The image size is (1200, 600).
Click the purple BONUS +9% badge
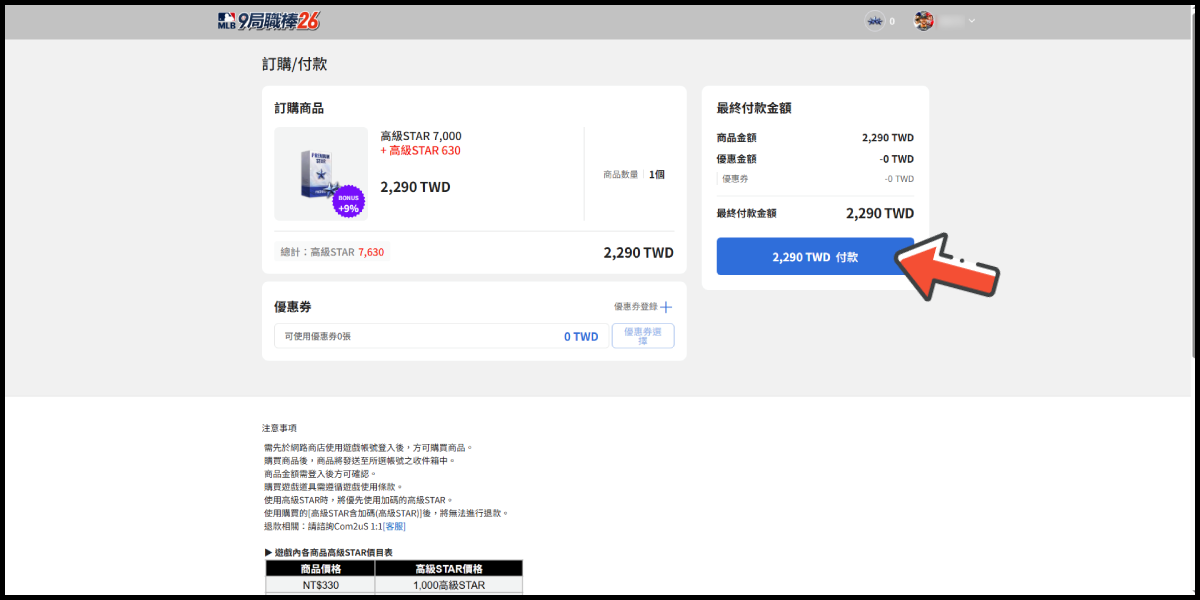(348, 201)
